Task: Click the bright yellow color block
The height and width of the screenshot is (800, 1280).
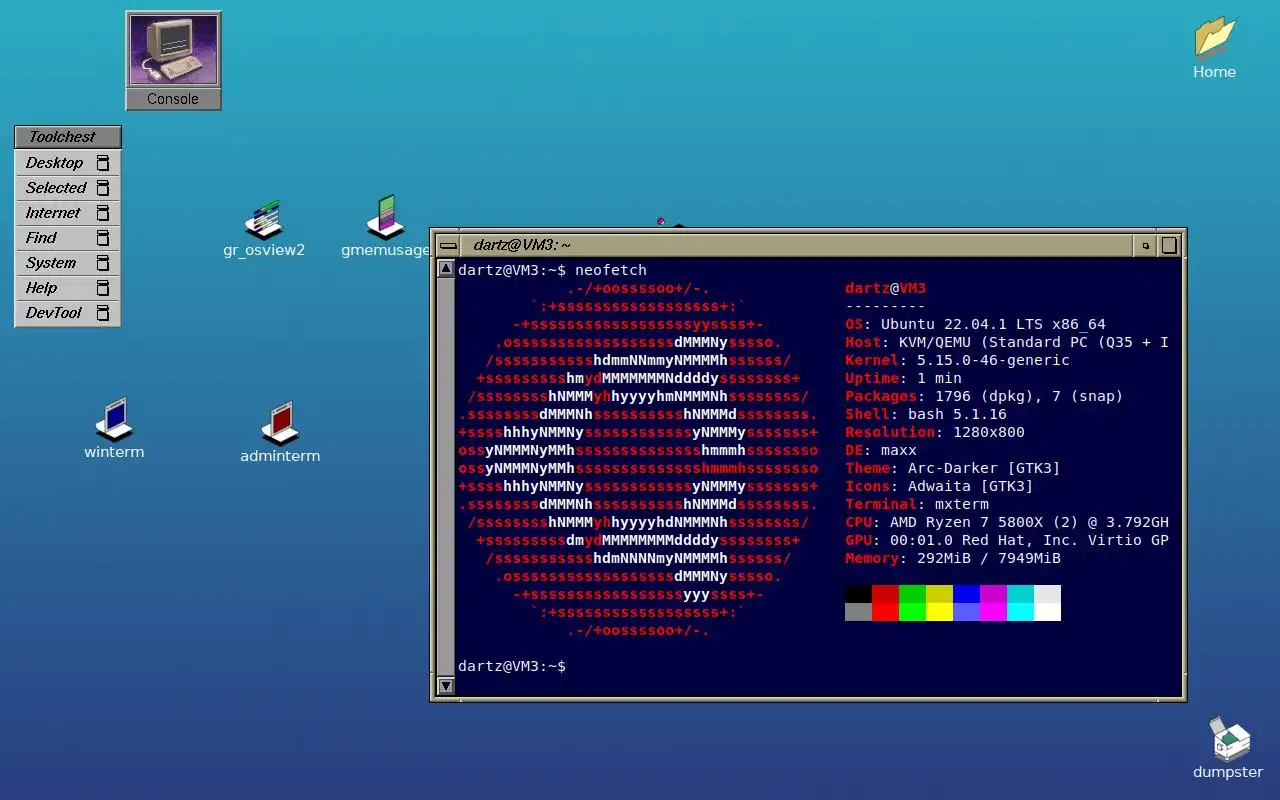Action: click(939, 612)
